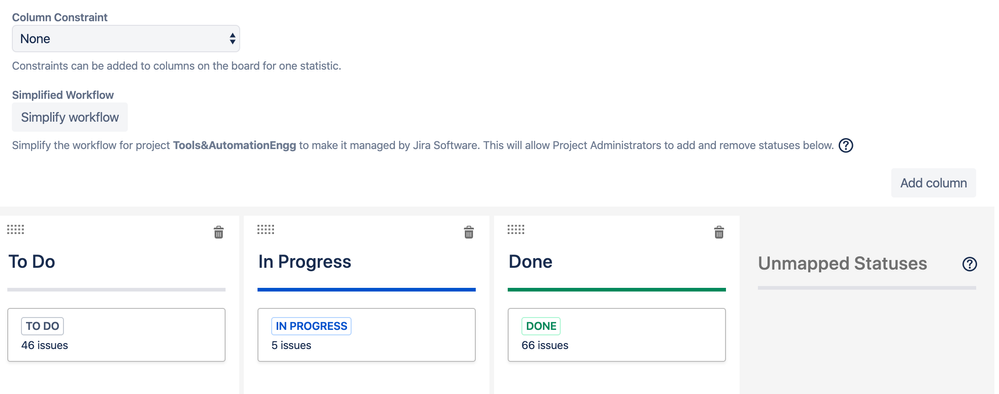The width and height of the screenshot is (999, 394).
Task: Open help icon after Simplify workflow description
Action: point(845,145)
